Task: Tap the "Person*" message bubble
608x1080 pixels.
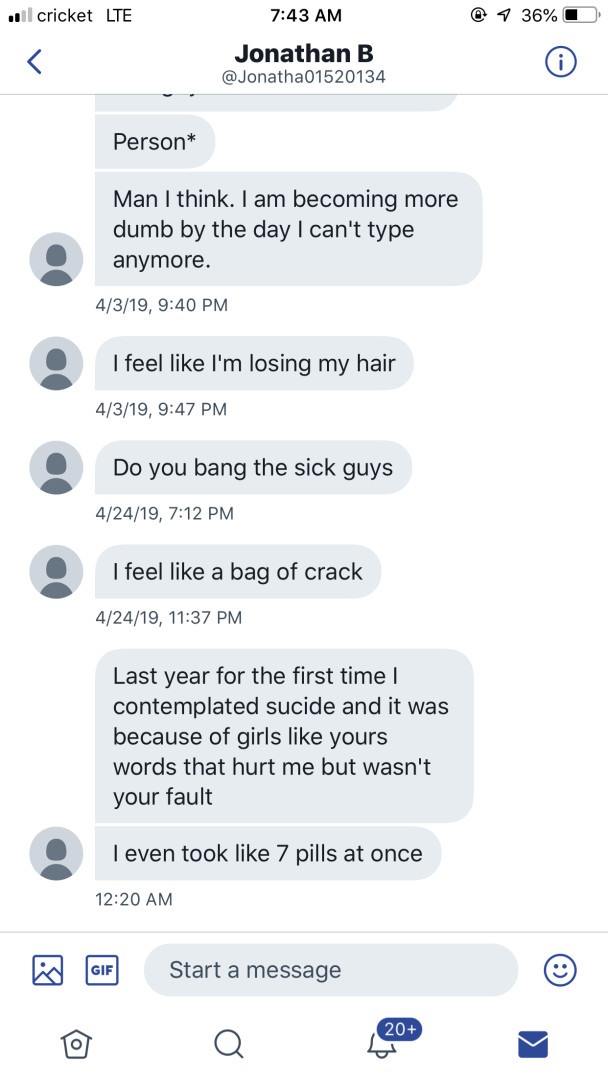Action: point(155,142)
